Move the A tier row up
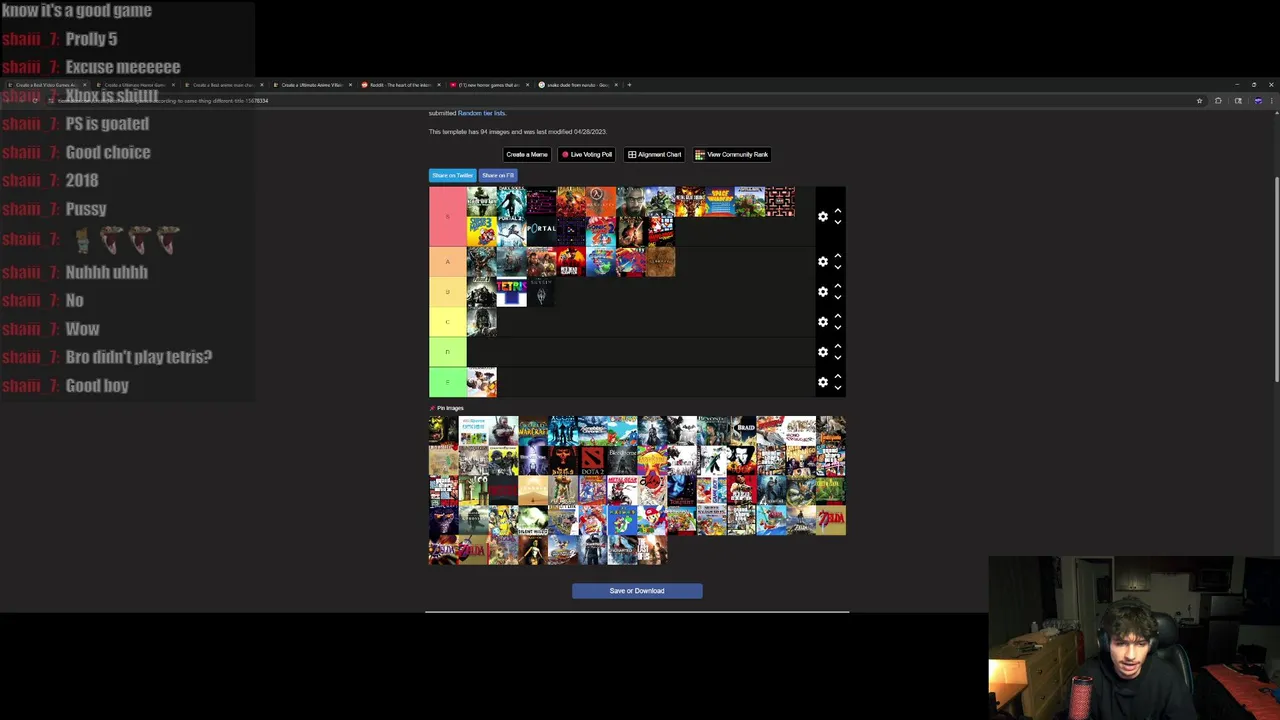 coord(838,256)
